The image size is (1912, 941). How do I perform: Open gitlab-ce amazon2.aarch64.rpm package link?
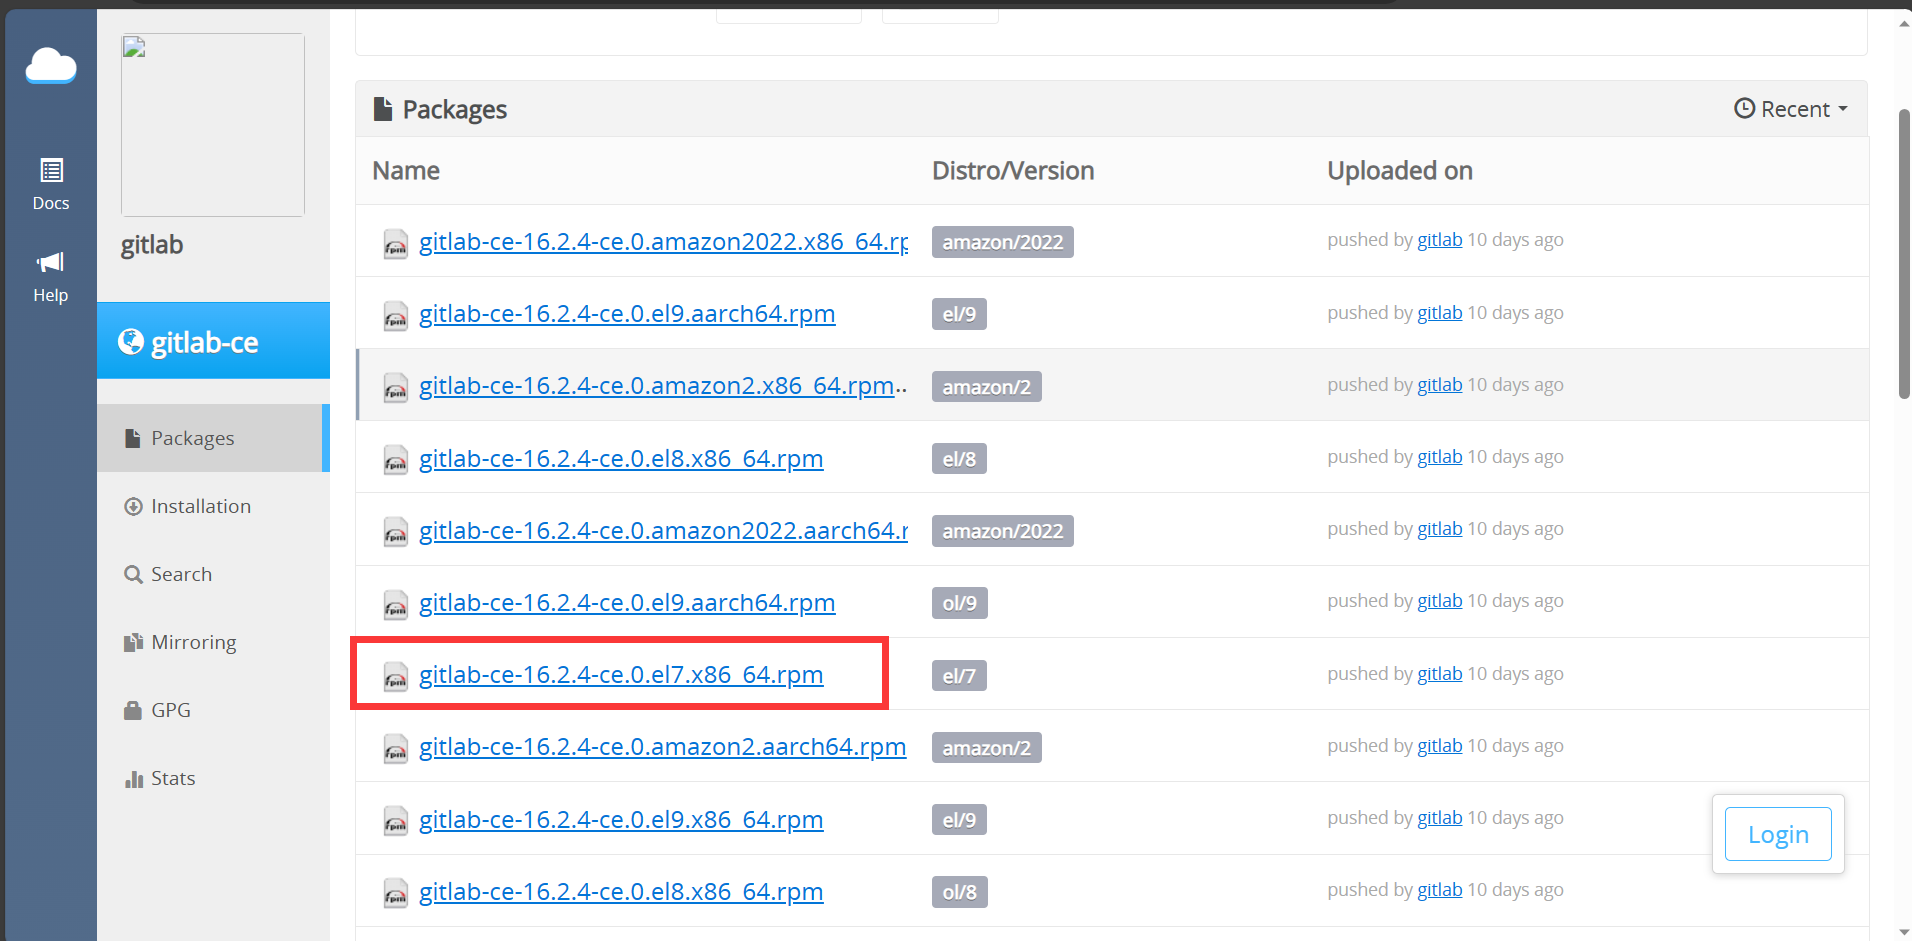(x=662, y=746)
